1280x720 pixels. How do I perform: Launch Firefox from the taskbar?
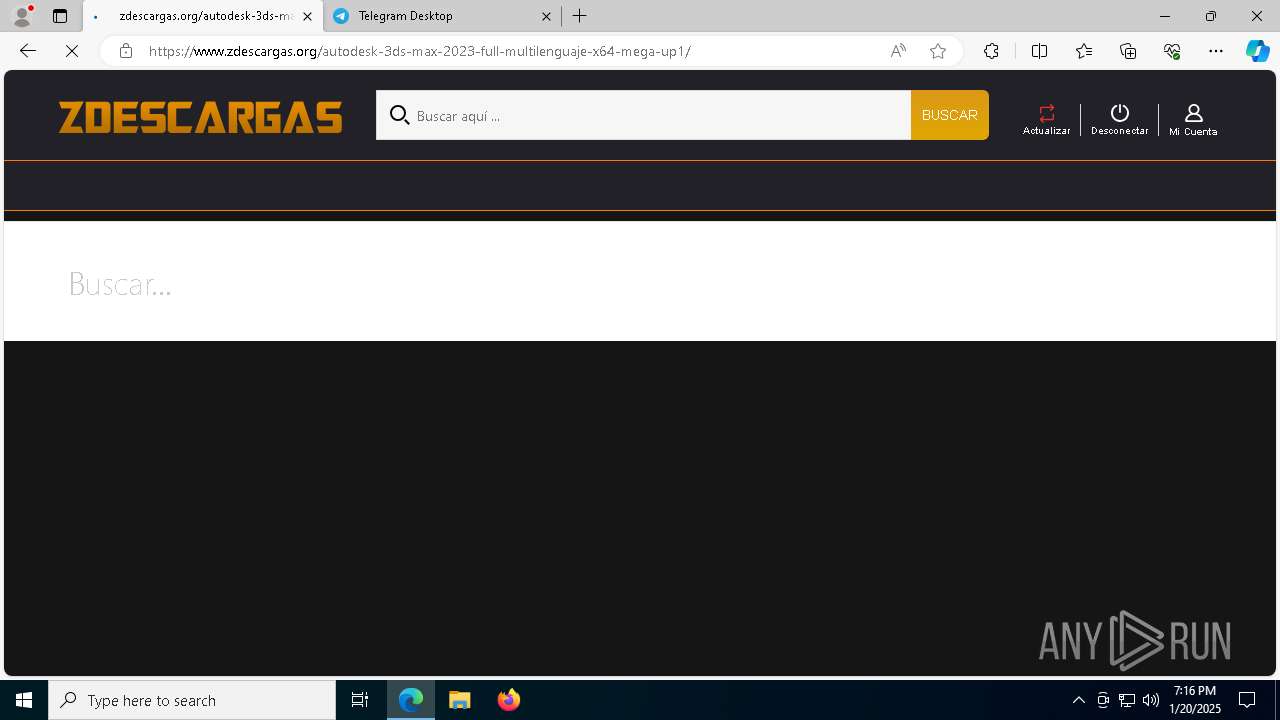pyautogui.click(x=509, y=700)
